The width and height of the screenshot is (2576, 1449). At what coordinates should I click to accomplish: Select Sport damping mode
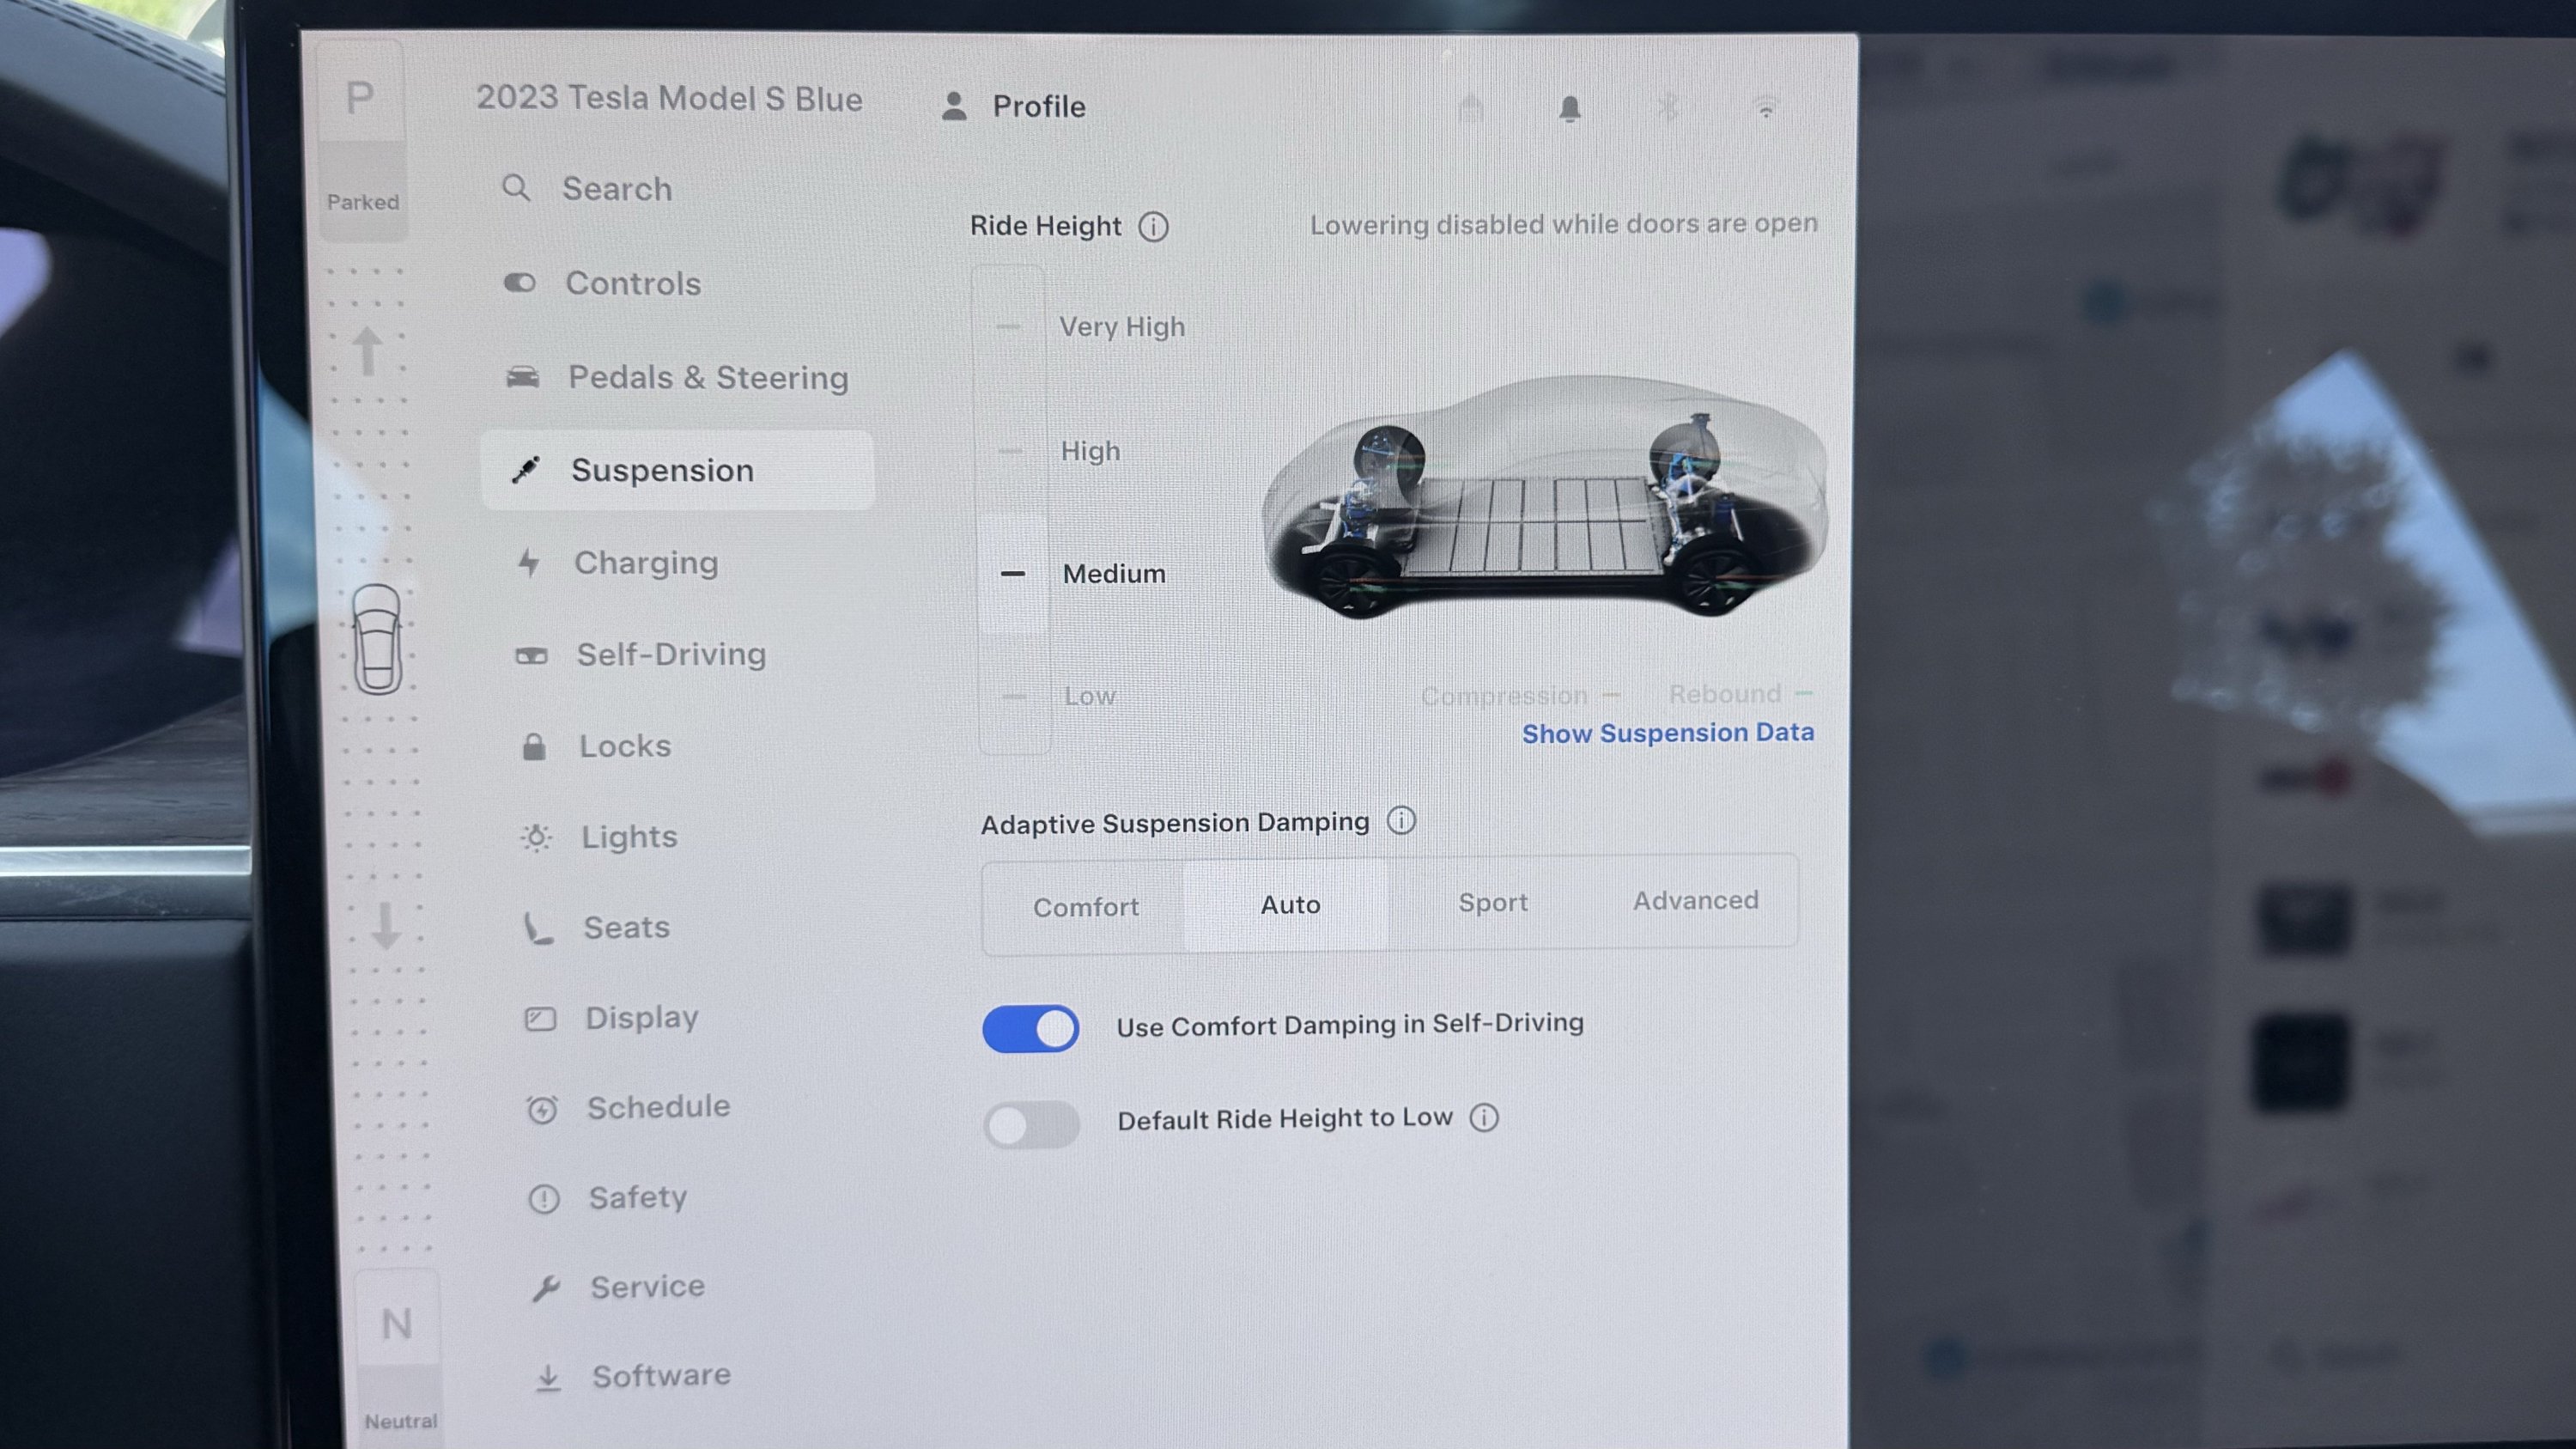(1493, 903)
